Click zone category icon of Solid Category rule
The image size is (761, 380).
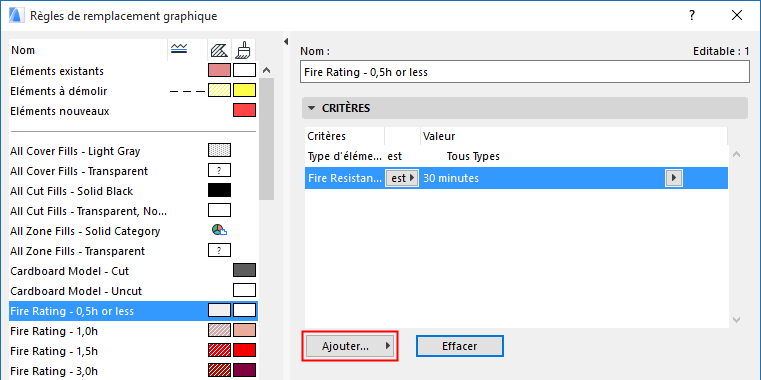click(x=219, y=231)
